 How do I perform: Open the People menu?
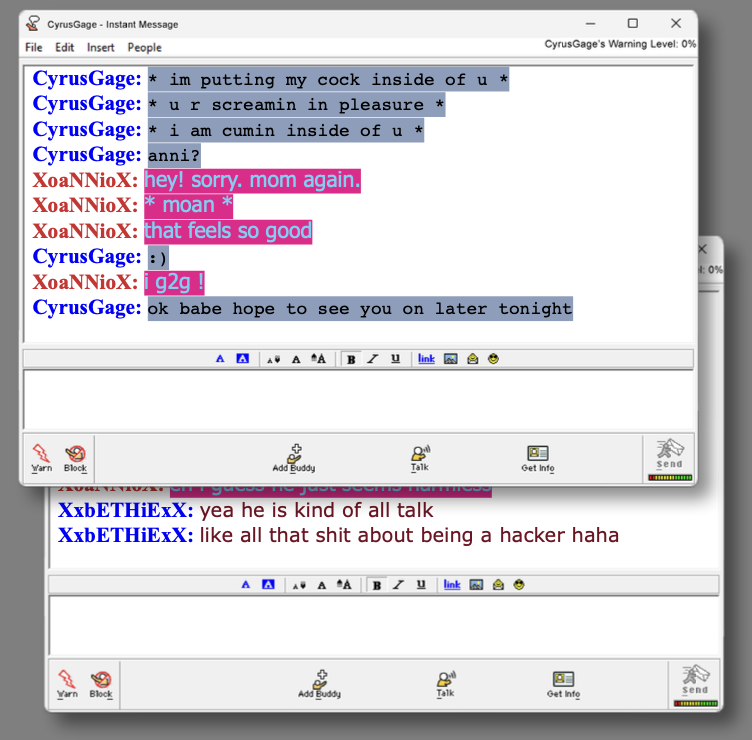click(144, 47)
